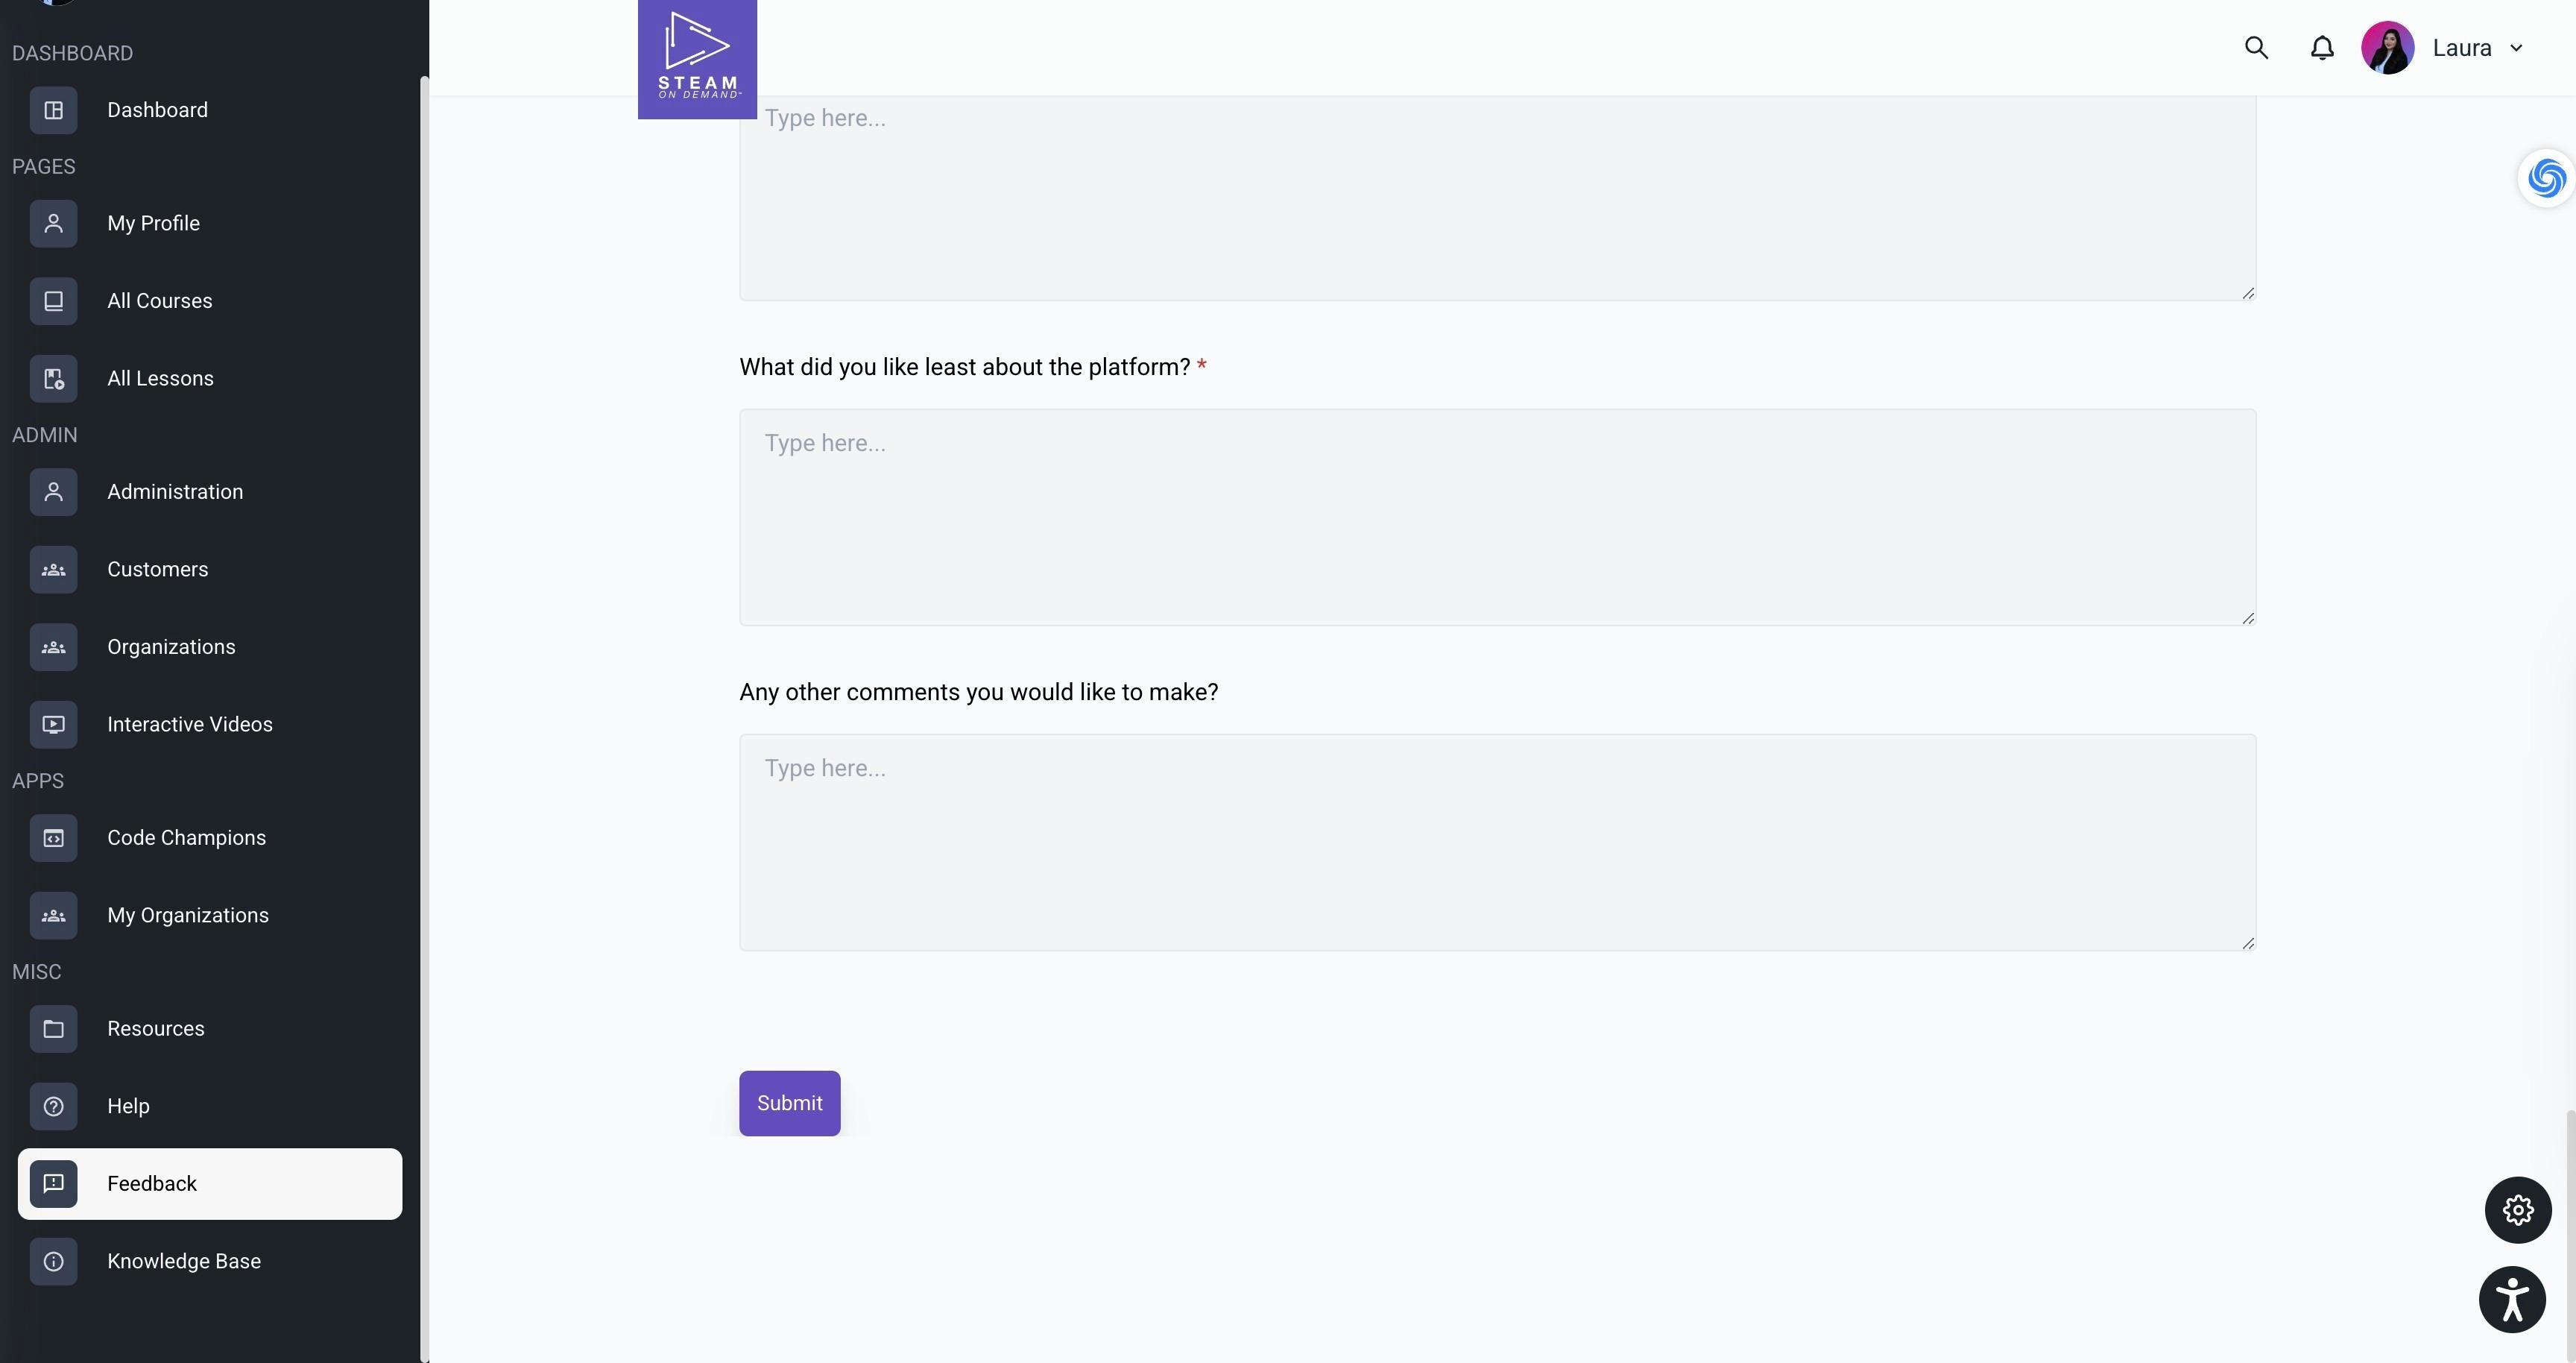The image size is (2576, 1363).
Task: Click the STEAM On Demand logo
Action: (697, 58)
